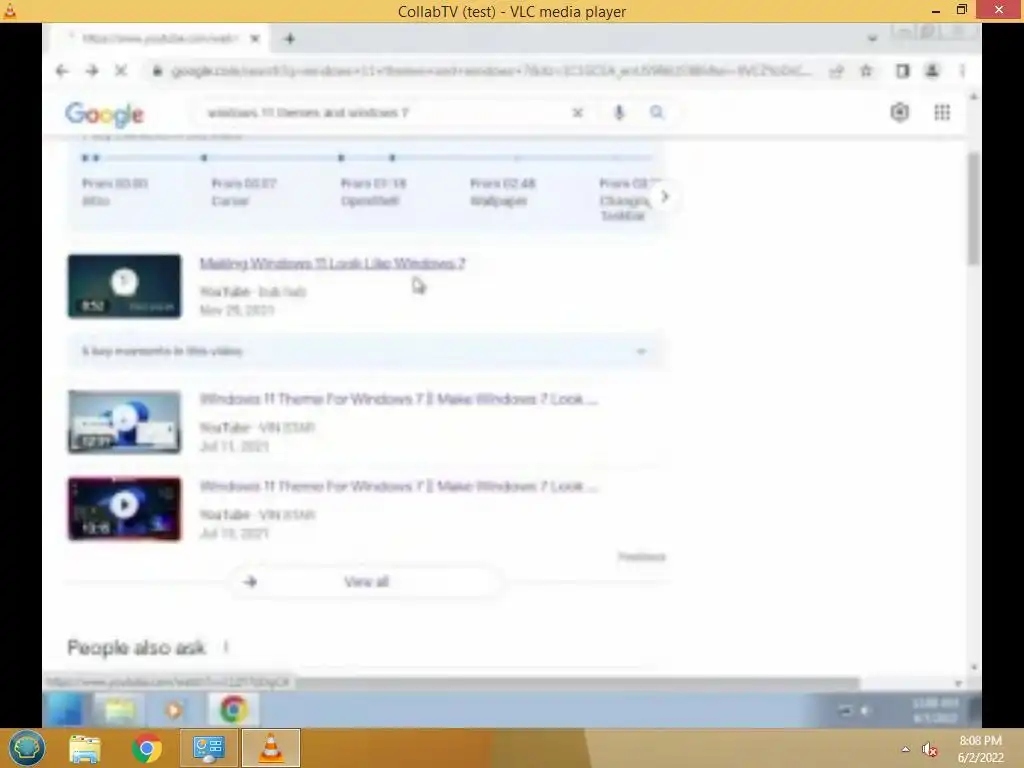Open the host Start orb
Image resolution: width=1024 pixels, height=768 pixels.
pyautogui.click(x=26, y=748)
